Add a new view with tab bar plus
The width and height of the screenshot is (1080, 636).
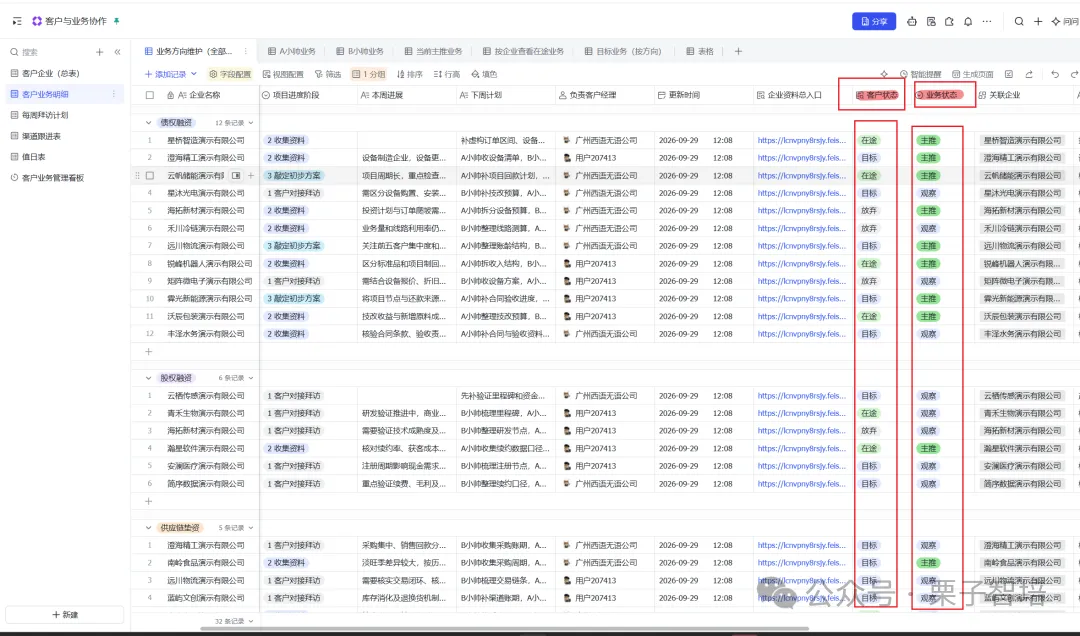[x=738, y=51]
